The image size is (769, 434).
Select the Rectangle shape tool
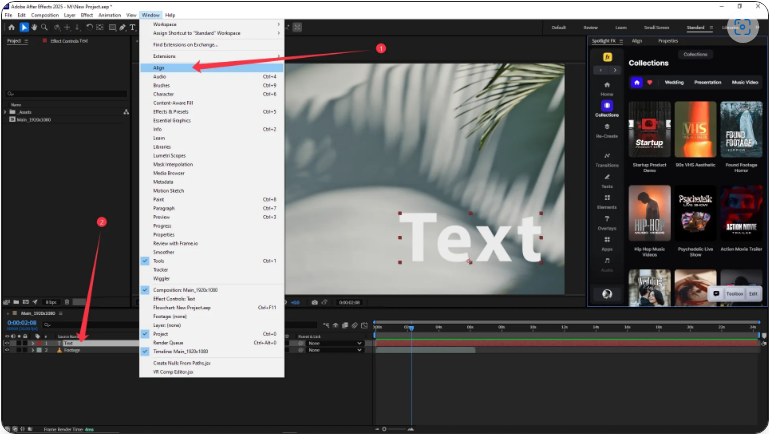click(112, 27)
